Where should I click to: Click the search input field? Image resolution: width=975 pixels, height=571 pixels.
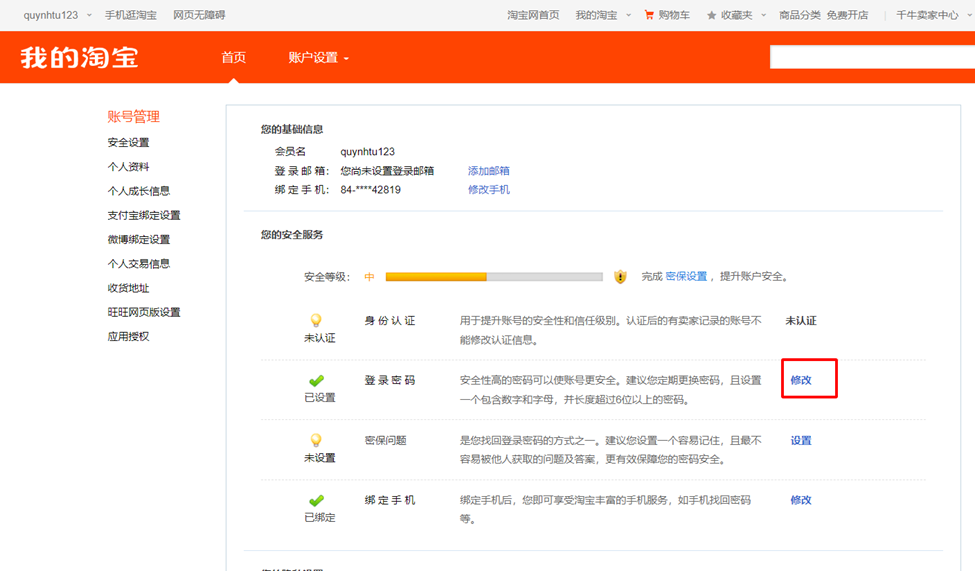click(872, 57)
